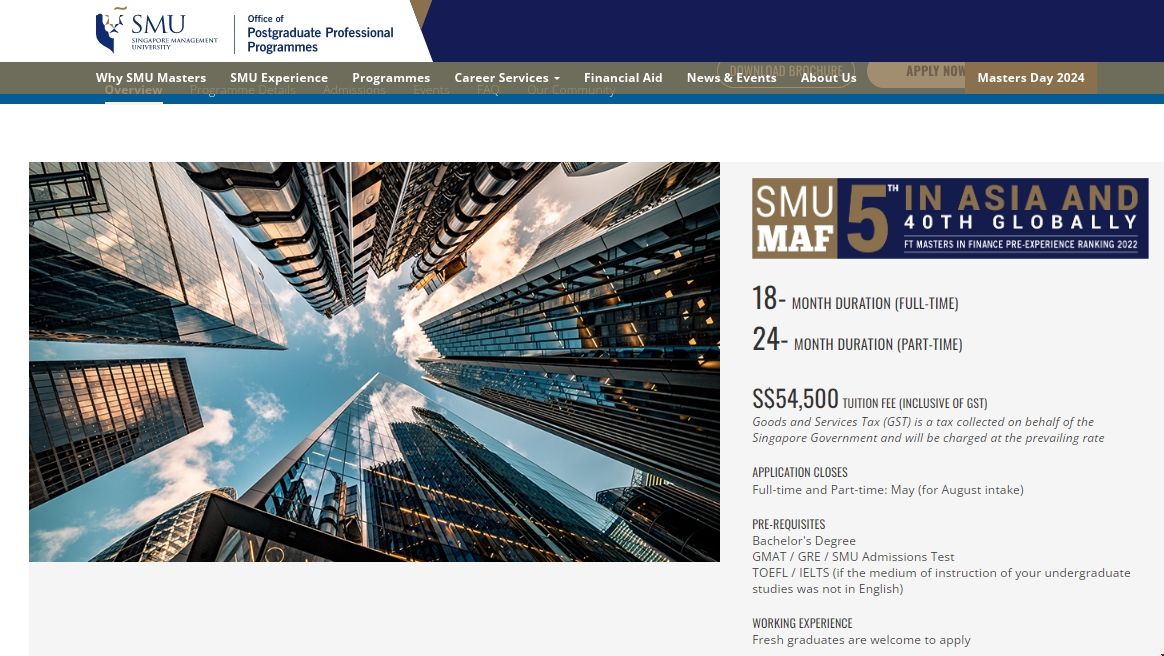Open the Admissions tab
Viewport: 1164px width, 656px height.
click(354, 90)
